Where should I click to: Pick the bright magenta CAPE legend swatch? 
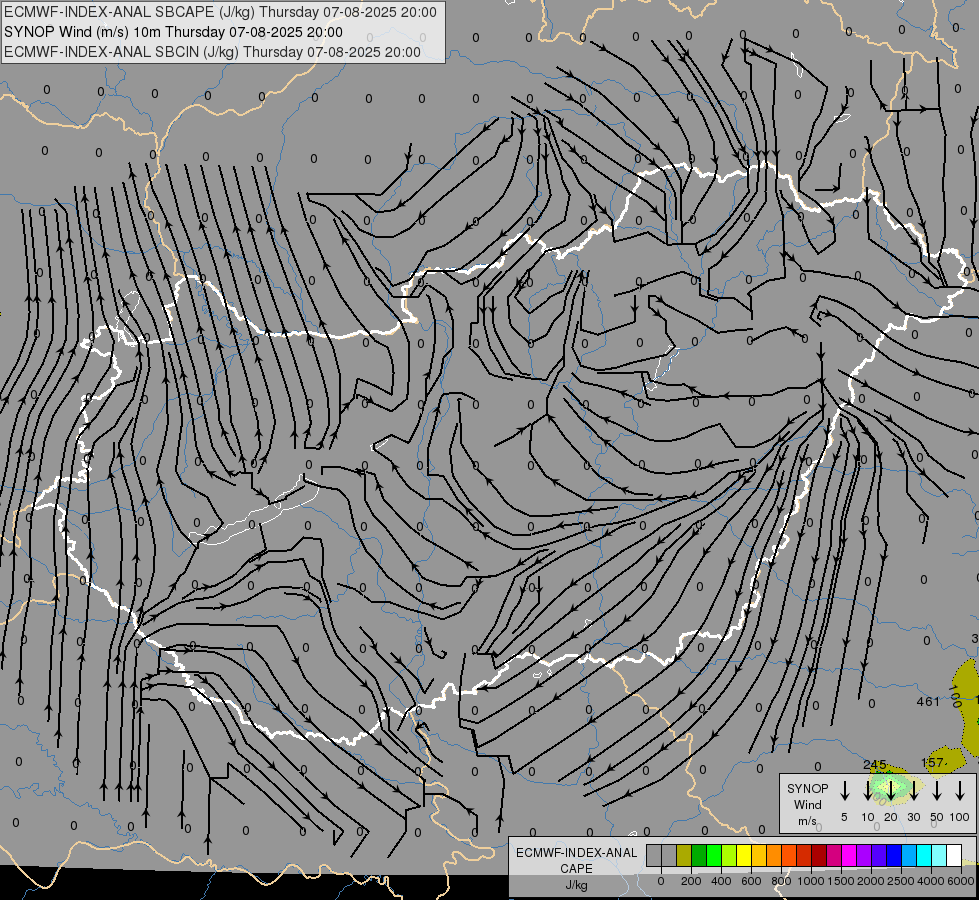click(x=849, y=855)
